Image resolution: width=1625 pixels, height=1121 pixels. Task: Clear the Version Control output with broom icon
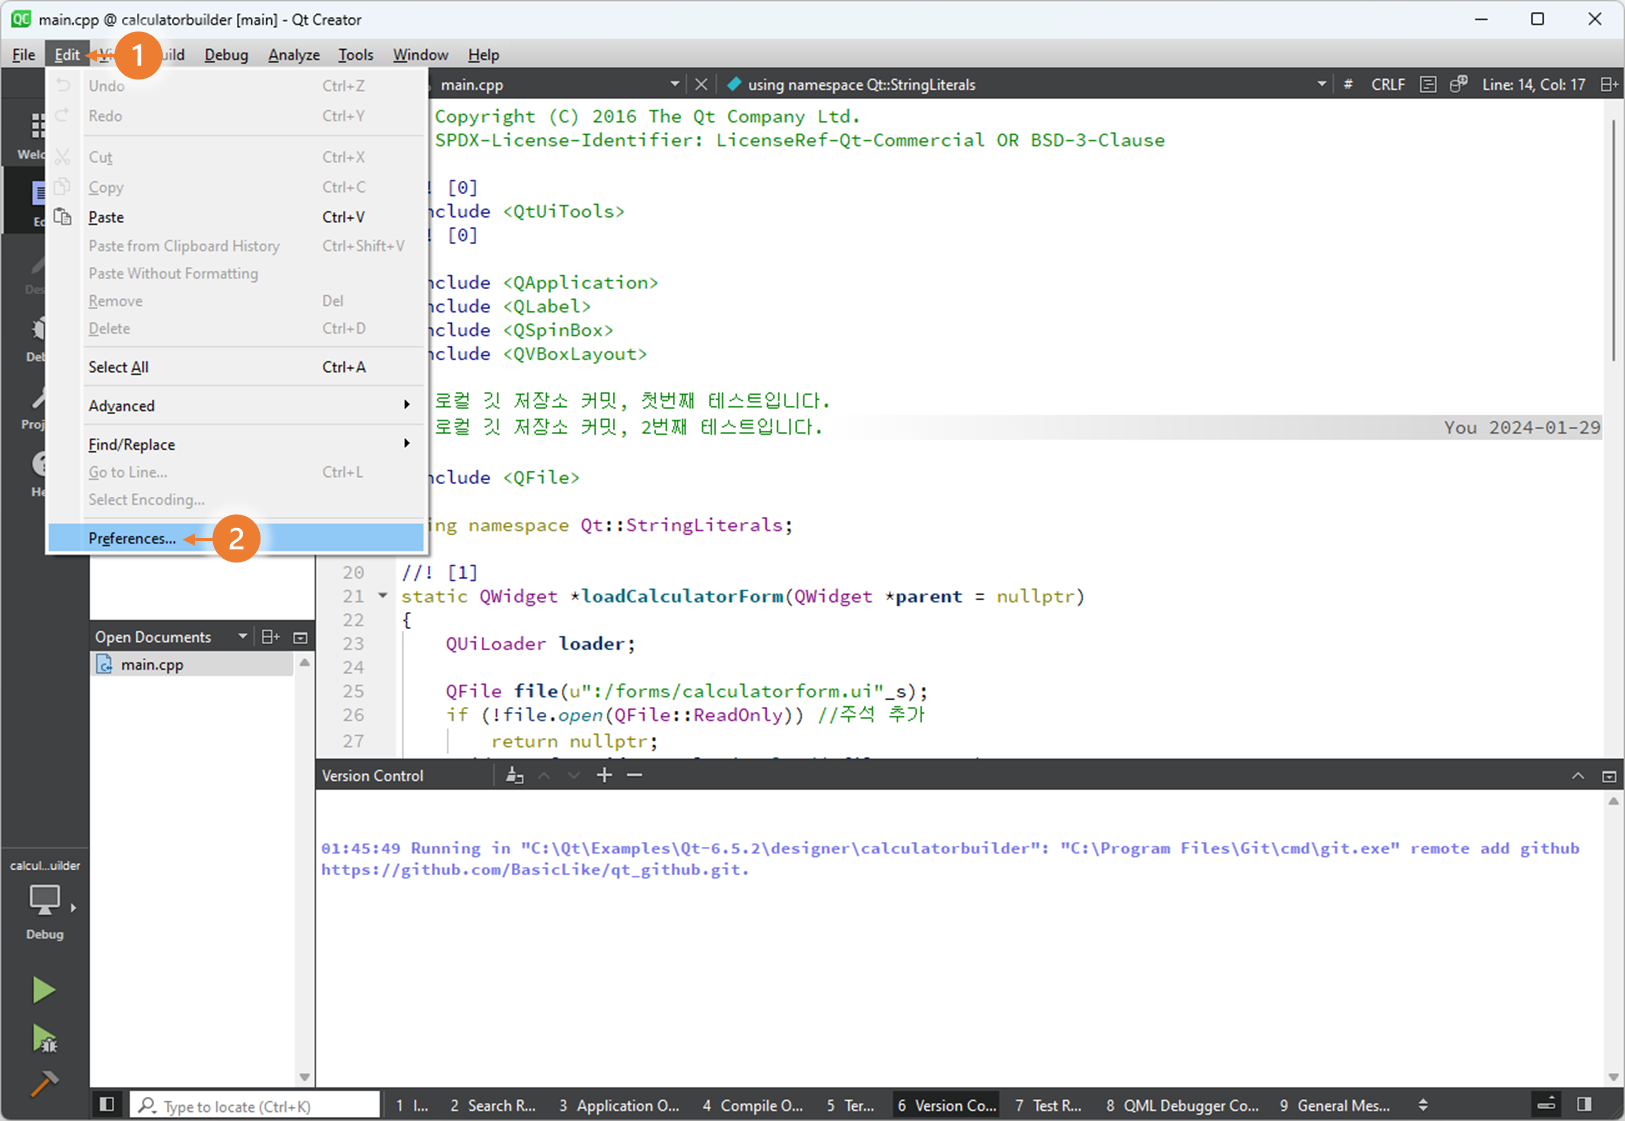click(514, 776)
